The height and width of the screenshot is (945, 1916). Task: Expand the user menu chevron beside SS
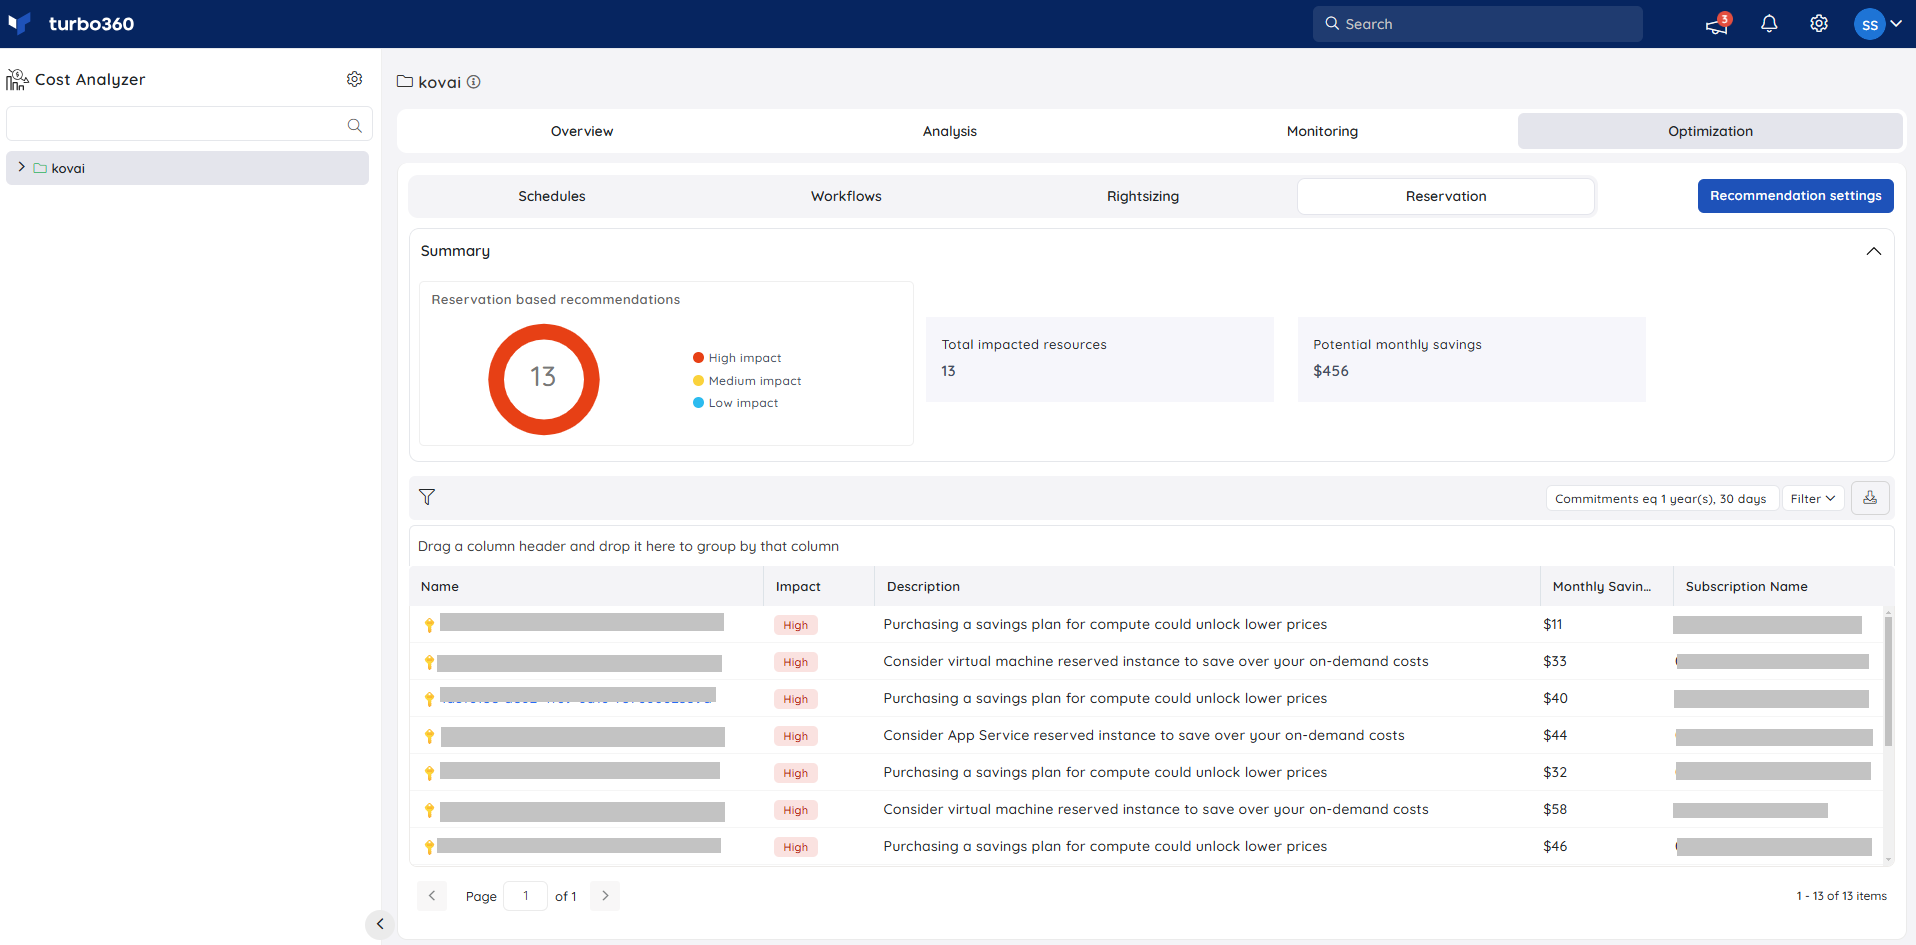click(1896, 24)
